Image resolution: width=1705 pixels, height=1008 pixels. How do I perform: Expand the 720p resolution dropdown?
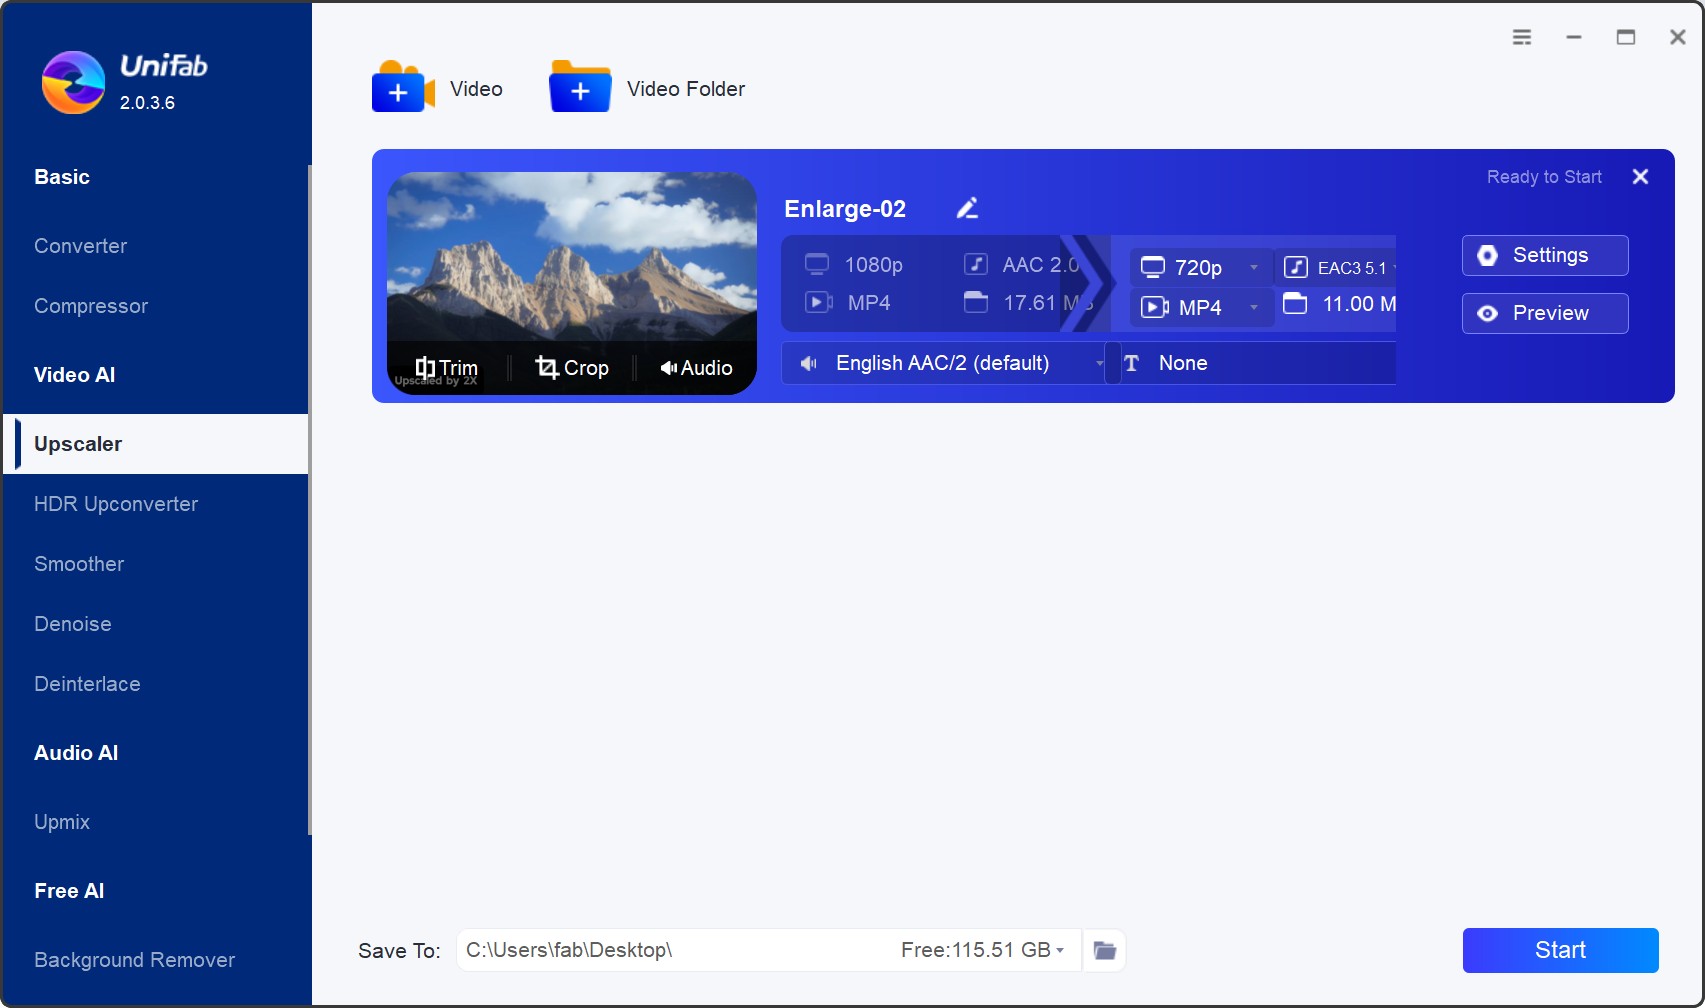coord(1254,267)
